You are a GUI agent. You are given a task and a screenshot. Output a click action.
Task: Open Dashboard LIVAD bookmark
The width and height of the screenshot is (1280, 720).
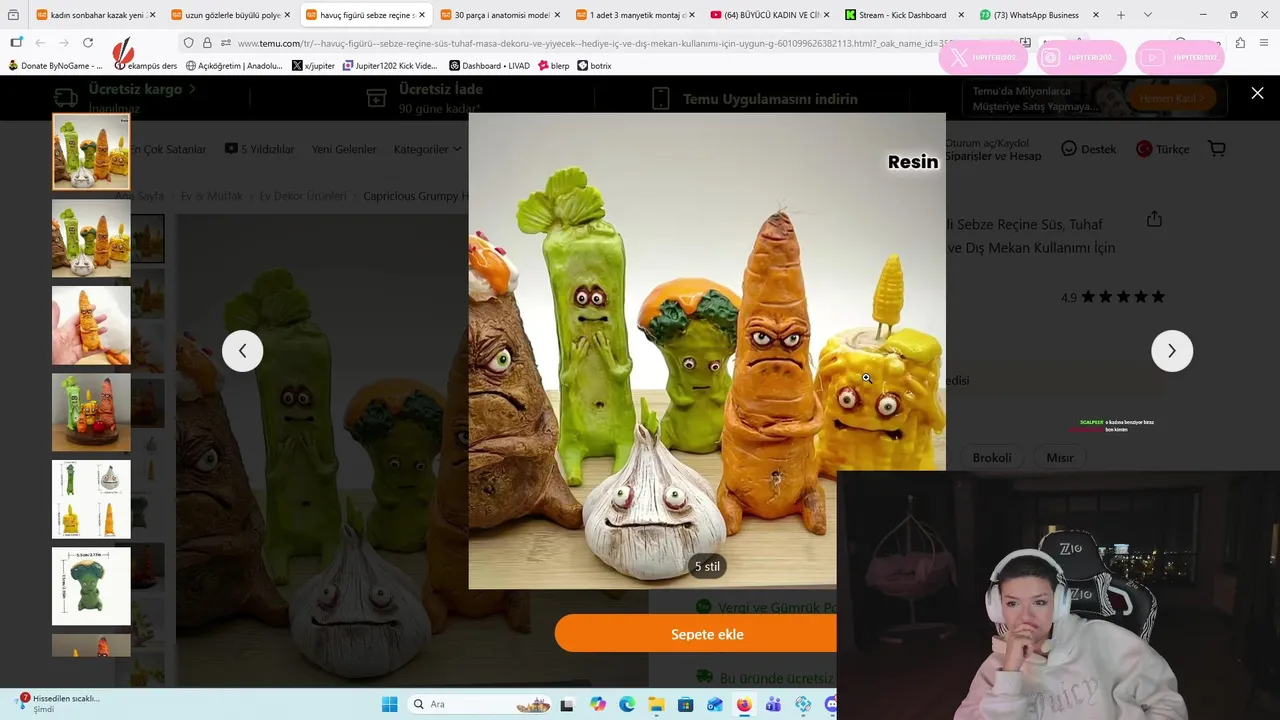tap(489, 66)
